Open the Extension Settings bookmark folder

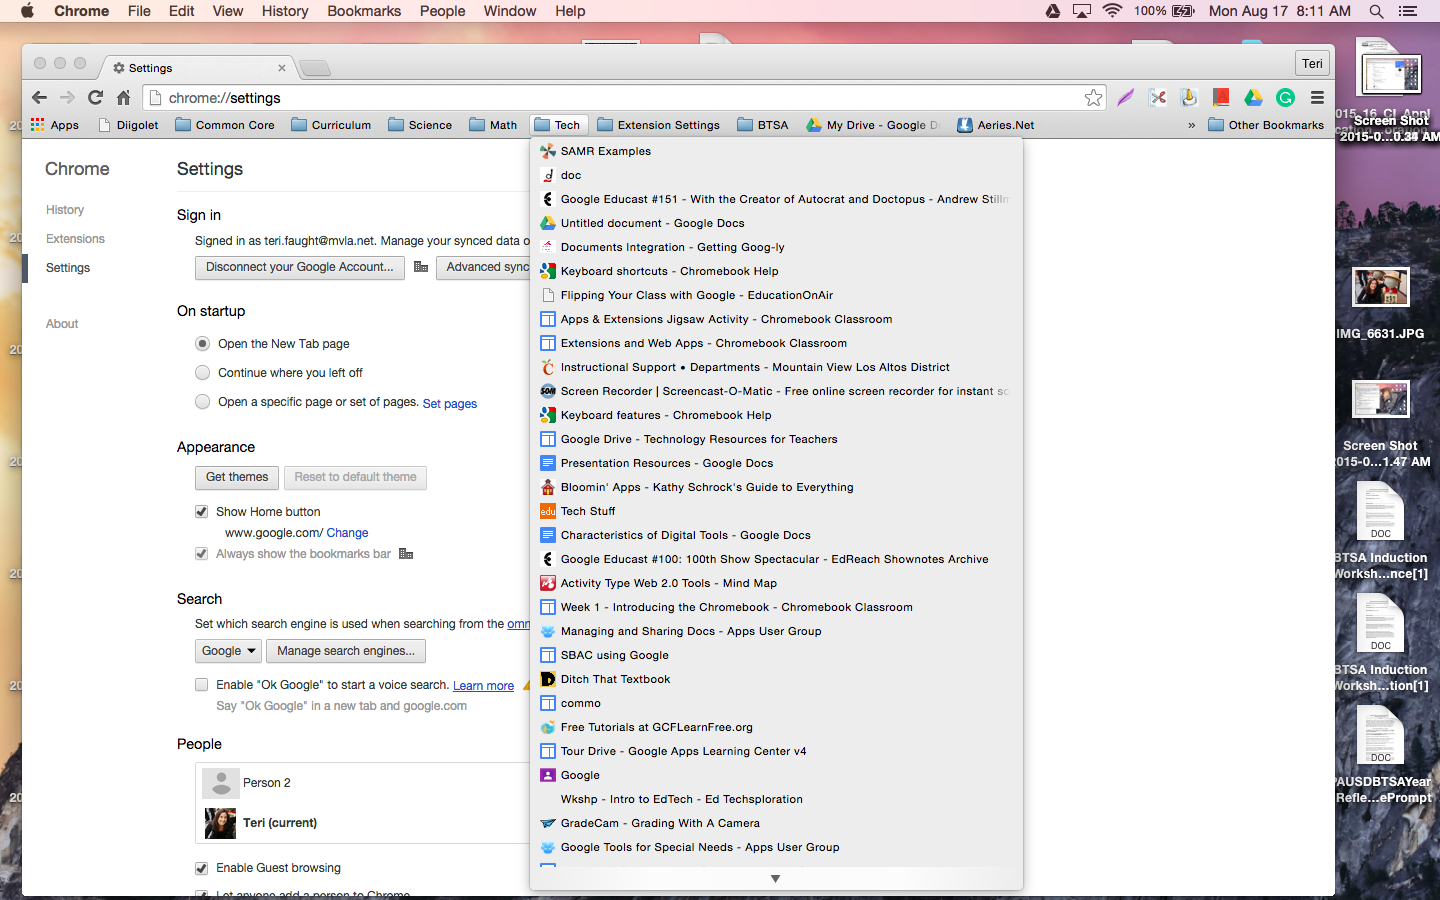click(x=658, y=125)
